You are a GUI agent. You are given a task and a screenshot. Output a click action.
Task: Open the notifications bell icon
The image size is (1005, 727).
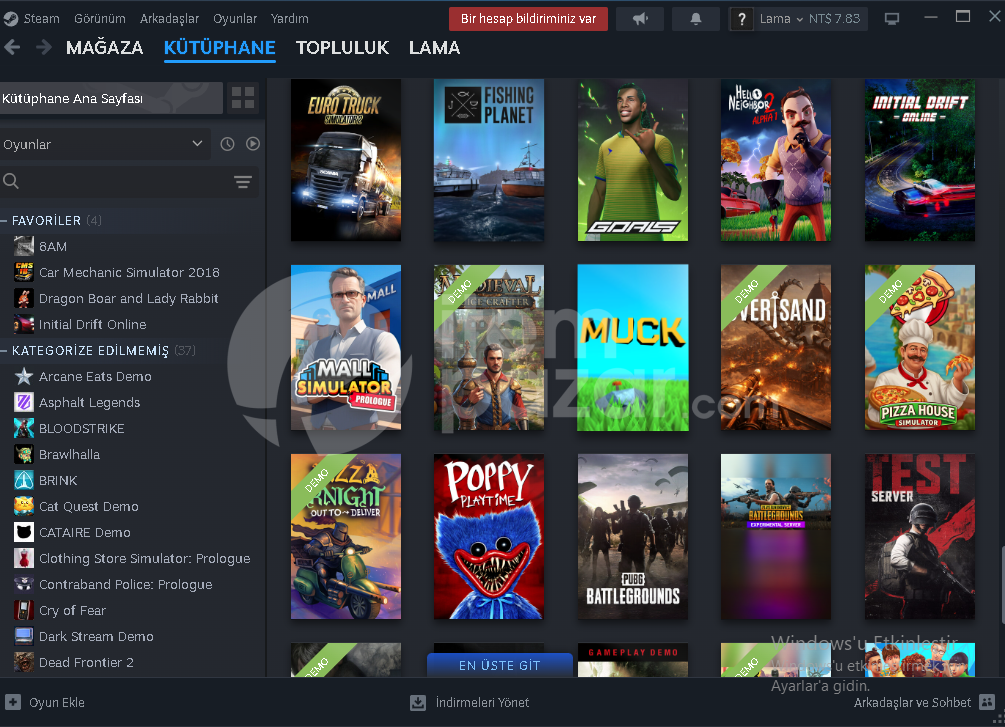695,19
